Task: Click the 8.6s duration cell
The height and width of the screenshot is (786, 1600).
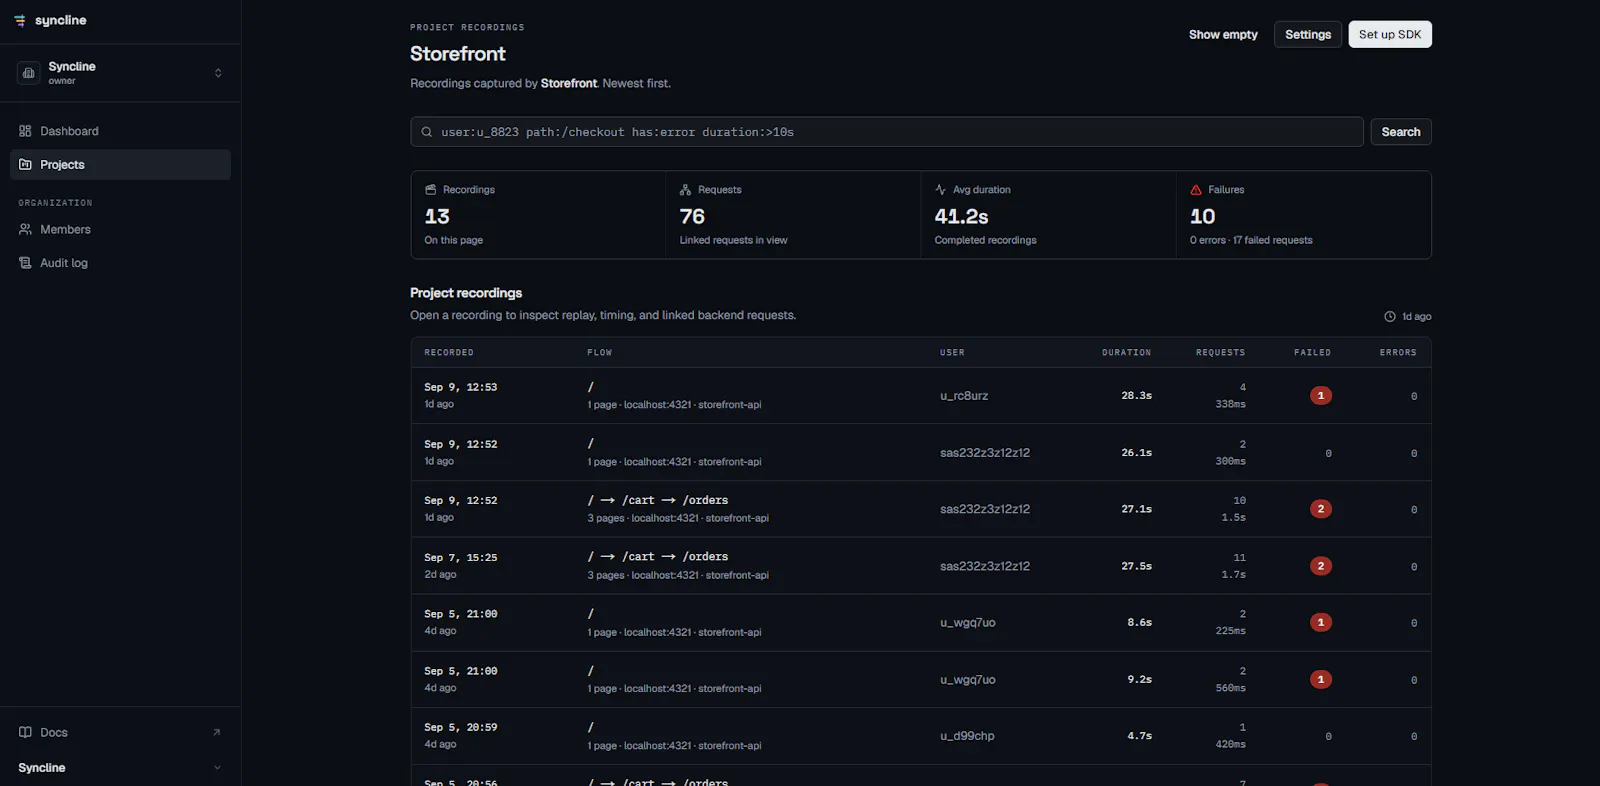Action: point(1140,623)
